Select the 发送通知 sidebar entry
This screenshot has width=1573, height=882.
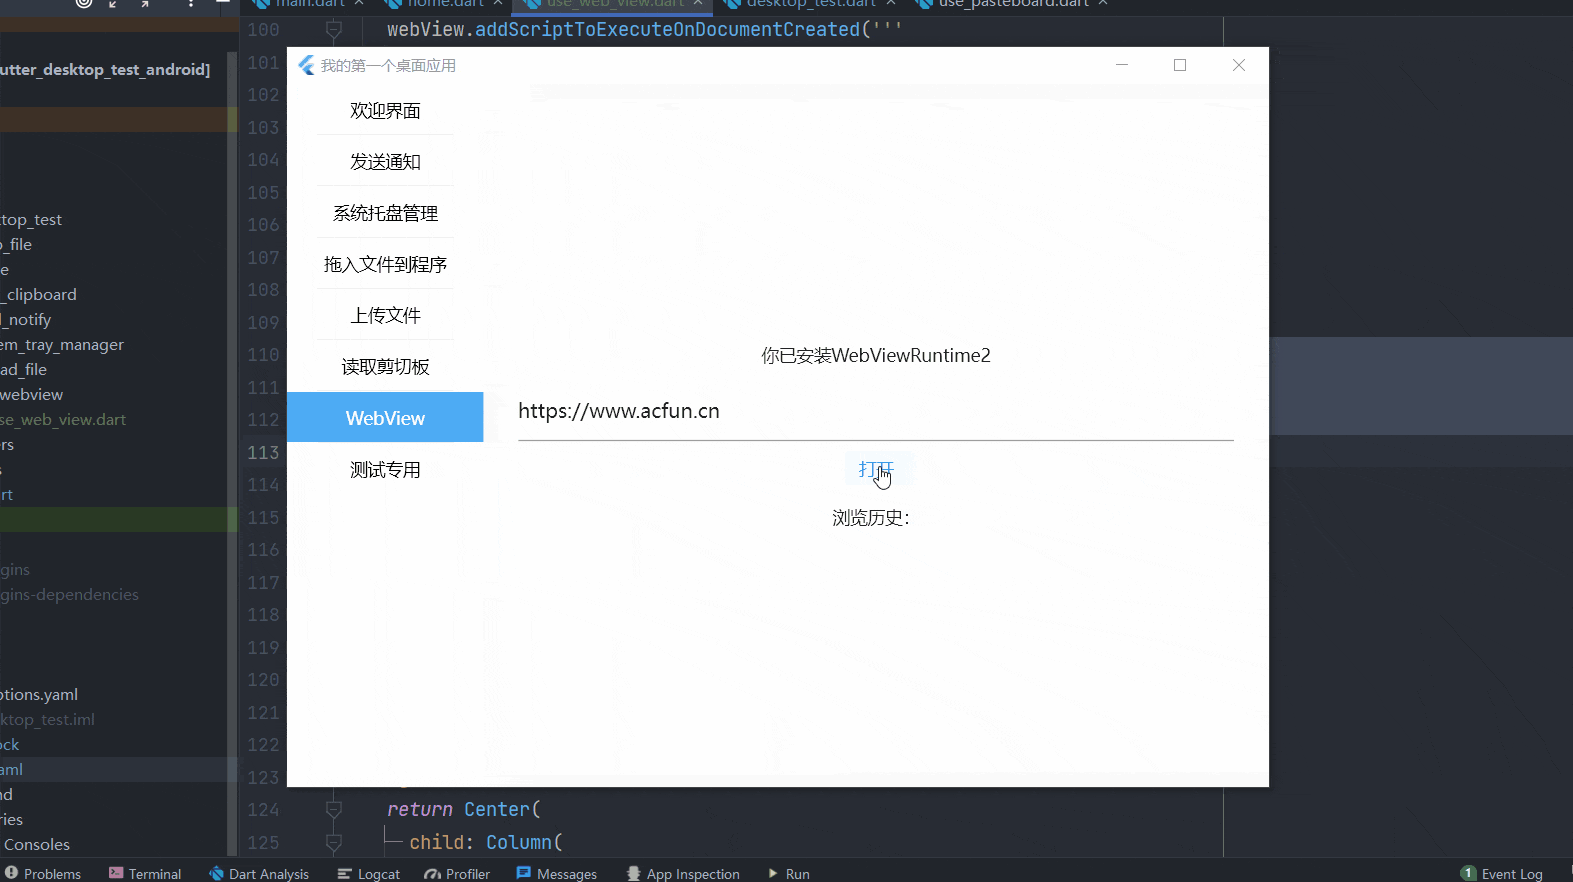(x=385, y=162)
